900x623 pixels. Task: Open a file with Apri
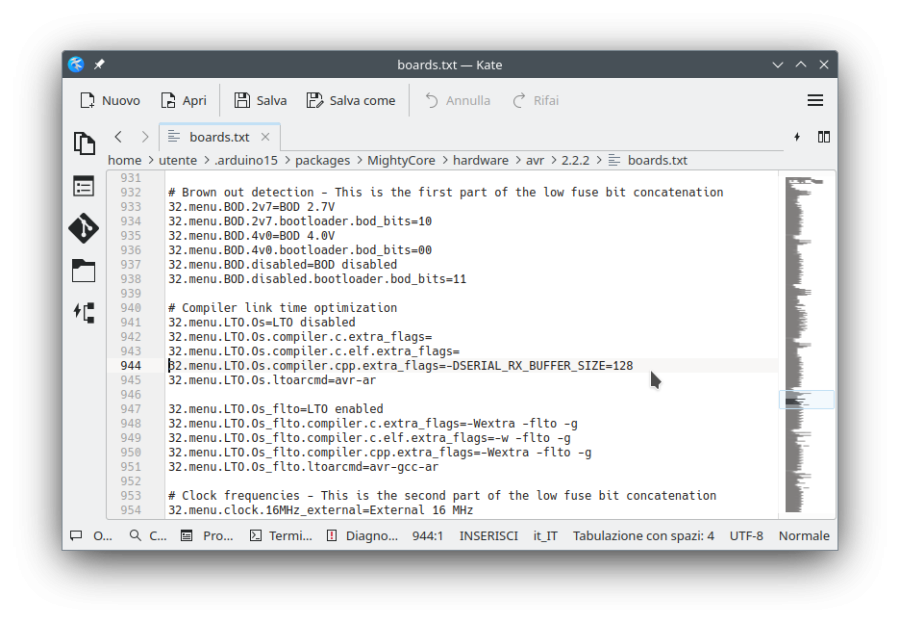tap(183, 100)
